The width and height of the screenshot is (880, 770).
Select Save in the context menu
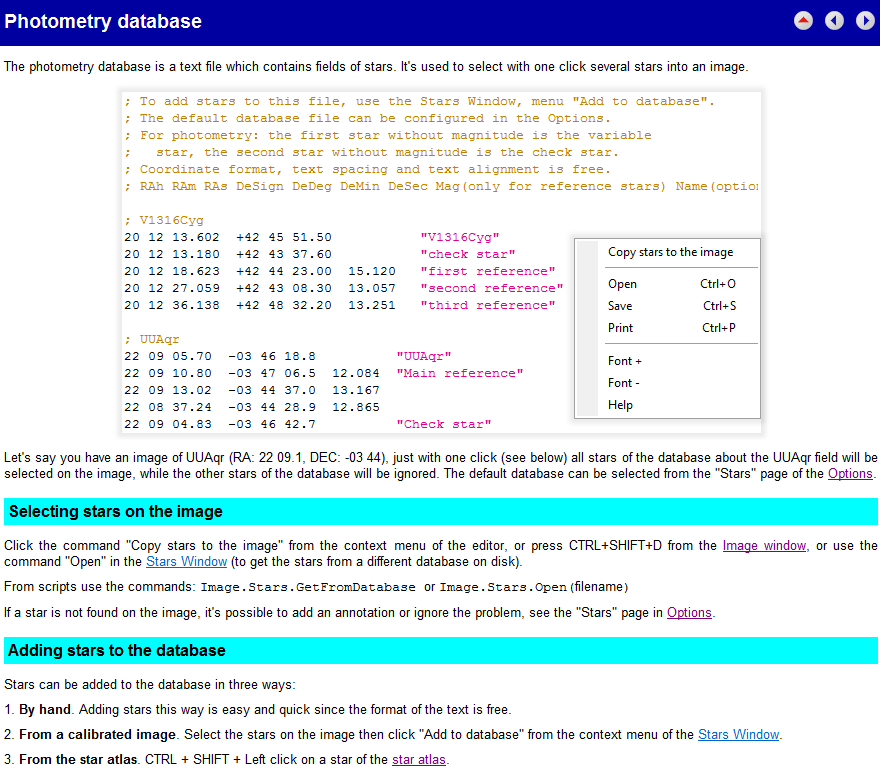click(x=620, y=306)
